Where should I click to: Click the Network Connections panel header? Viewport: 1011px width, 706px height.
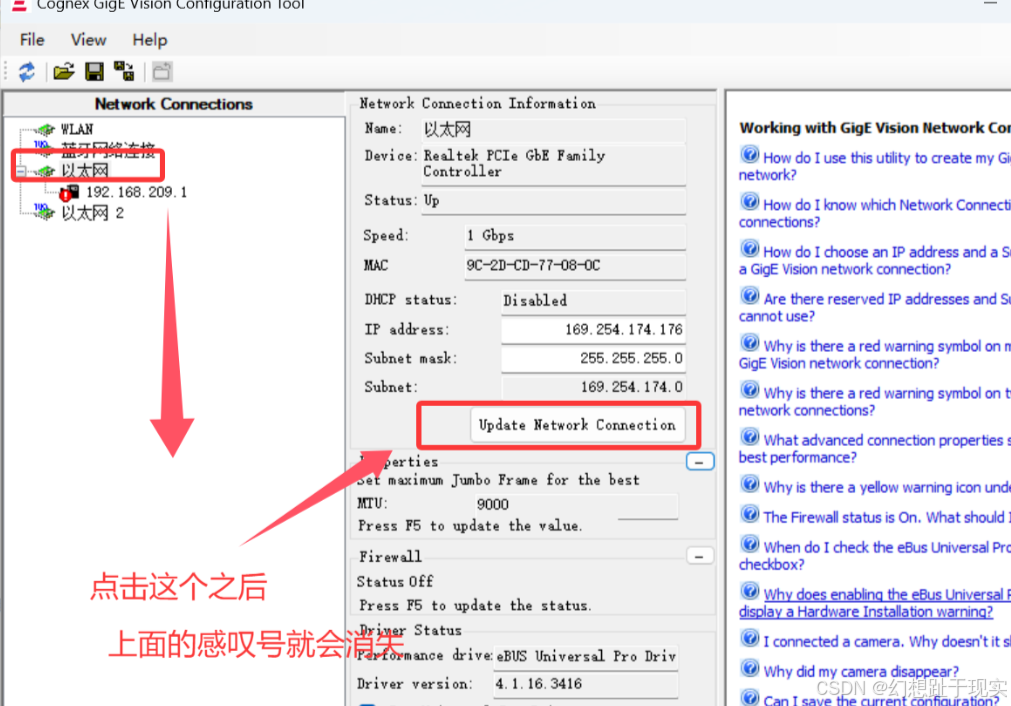click(x=173, y=104)
